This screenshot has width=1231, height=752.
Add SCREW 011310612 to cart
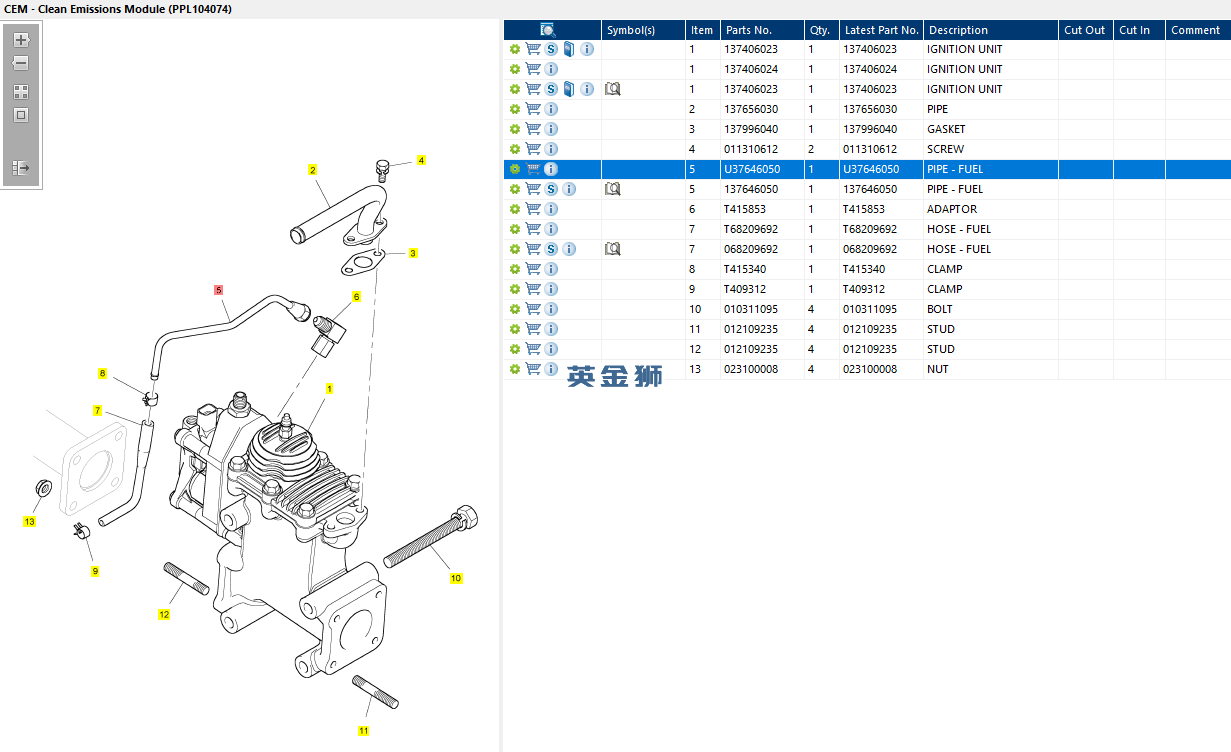[x=533, y=149]
